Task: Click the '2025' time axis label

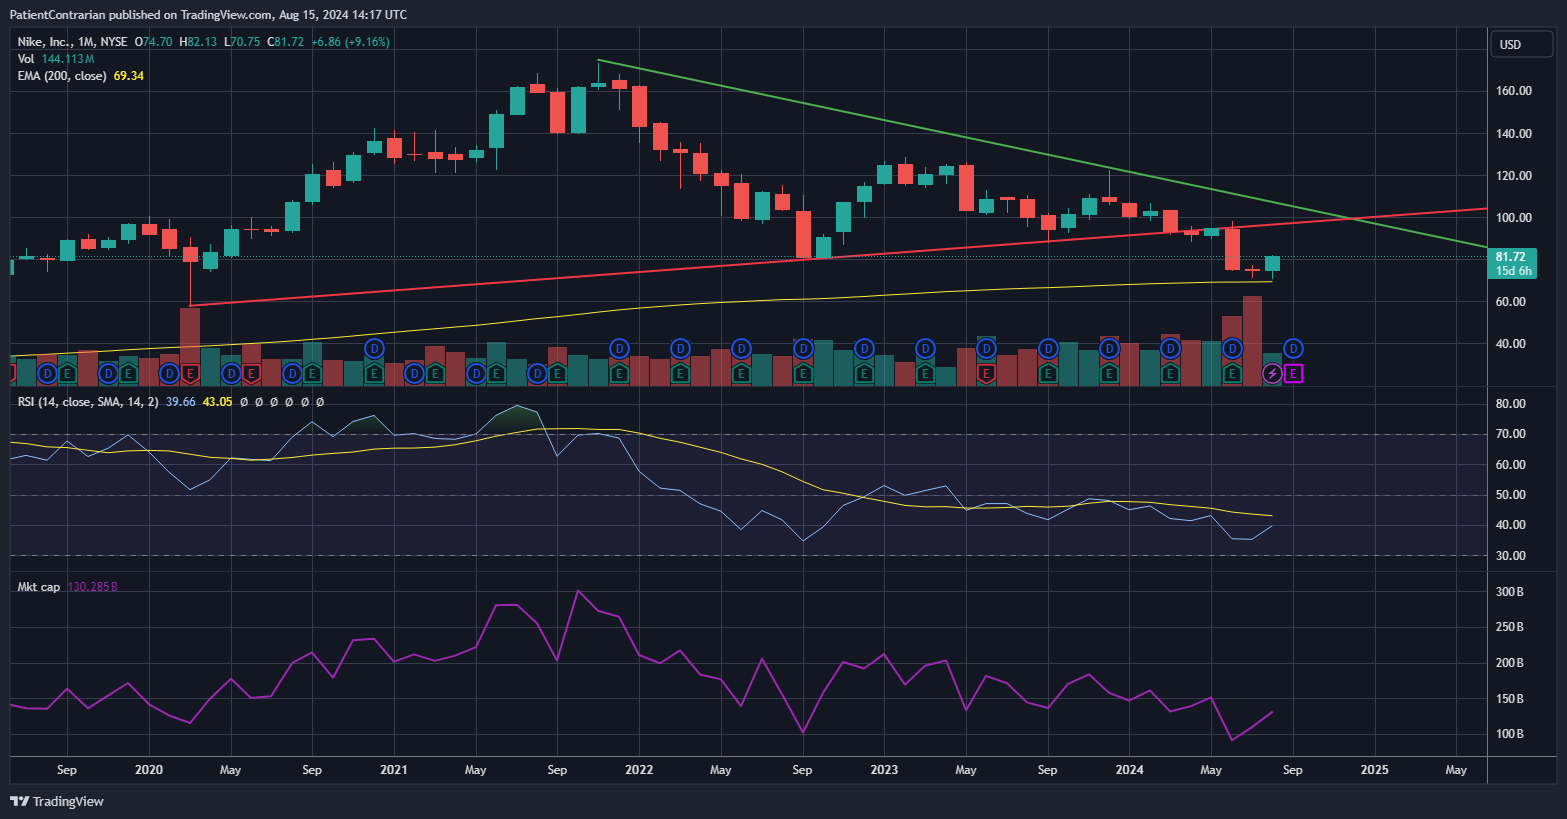Action: (1374, 770)
